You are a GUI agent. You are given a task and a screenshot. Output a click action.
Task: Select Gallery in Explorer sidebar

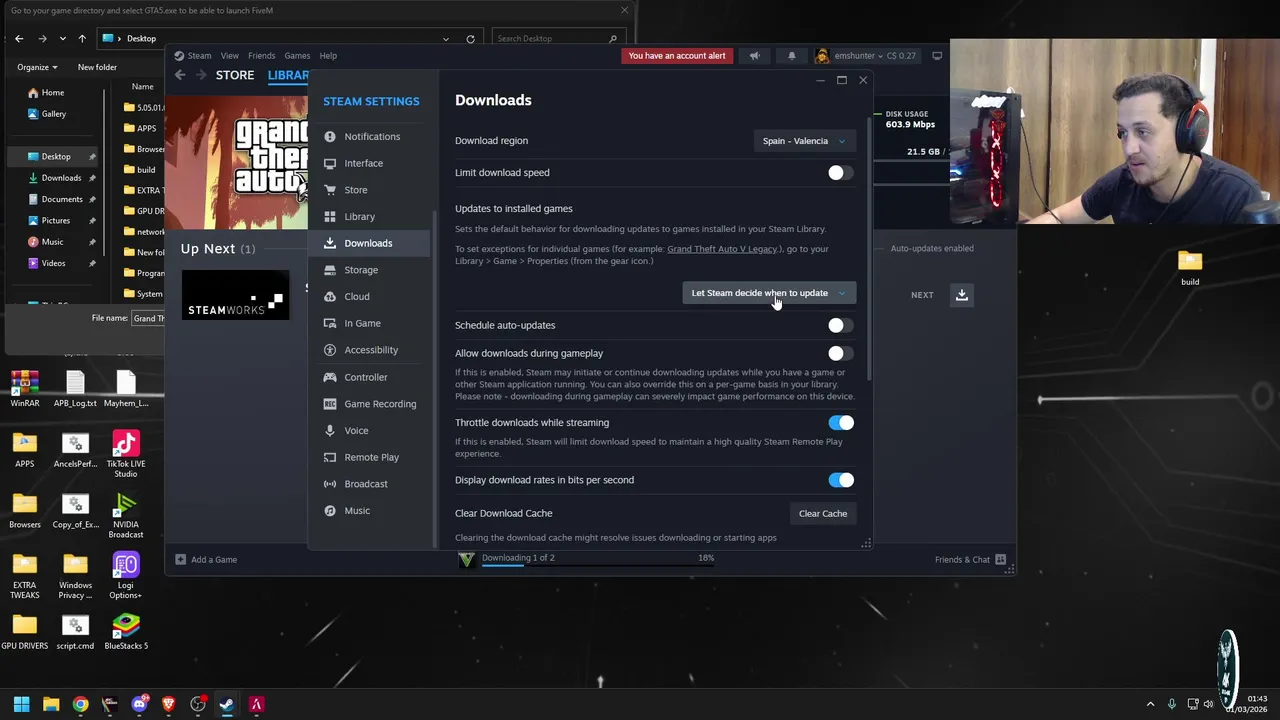(x=53, y=114)
